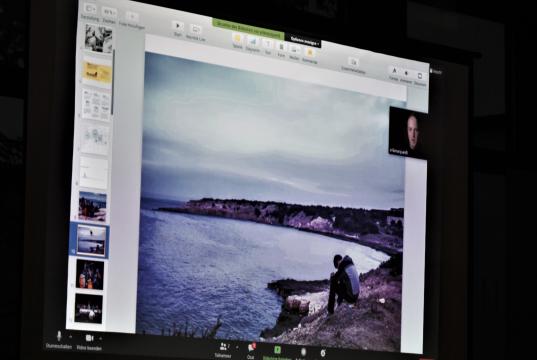This screenshot has width=537, height=360.
Task: Select the slide thumbnail with orange life vests
Action: [x=90, y=274]
